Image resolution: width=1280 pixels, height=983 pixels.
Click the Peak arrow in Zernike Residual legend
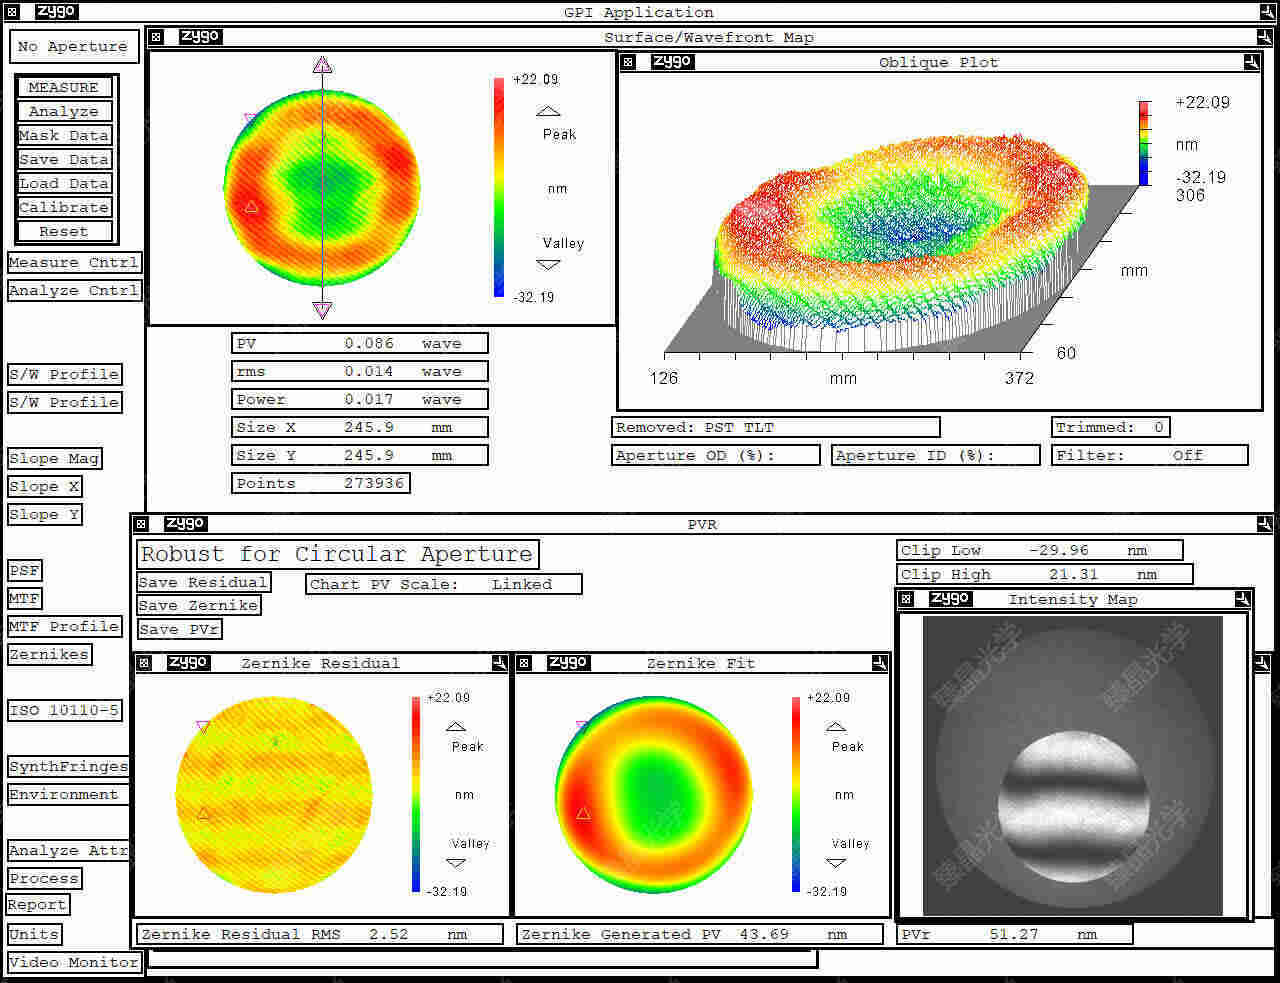click(x=456, y=726)
